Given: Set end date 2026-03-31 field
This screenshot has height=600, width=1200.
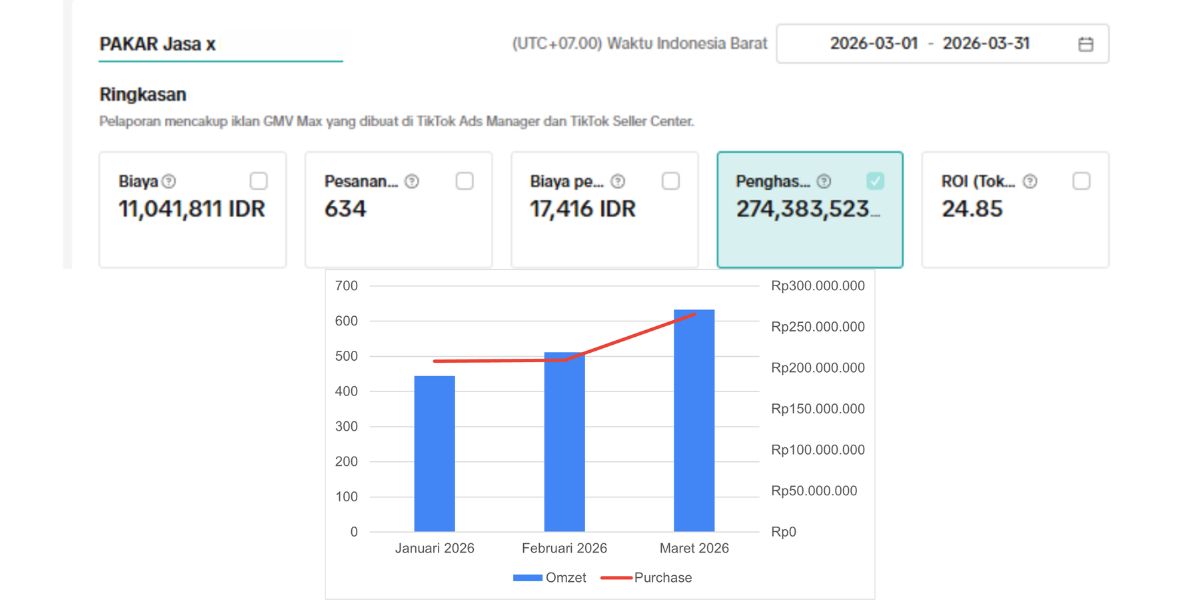Looking at the screenshot, I should coord(986,44).
